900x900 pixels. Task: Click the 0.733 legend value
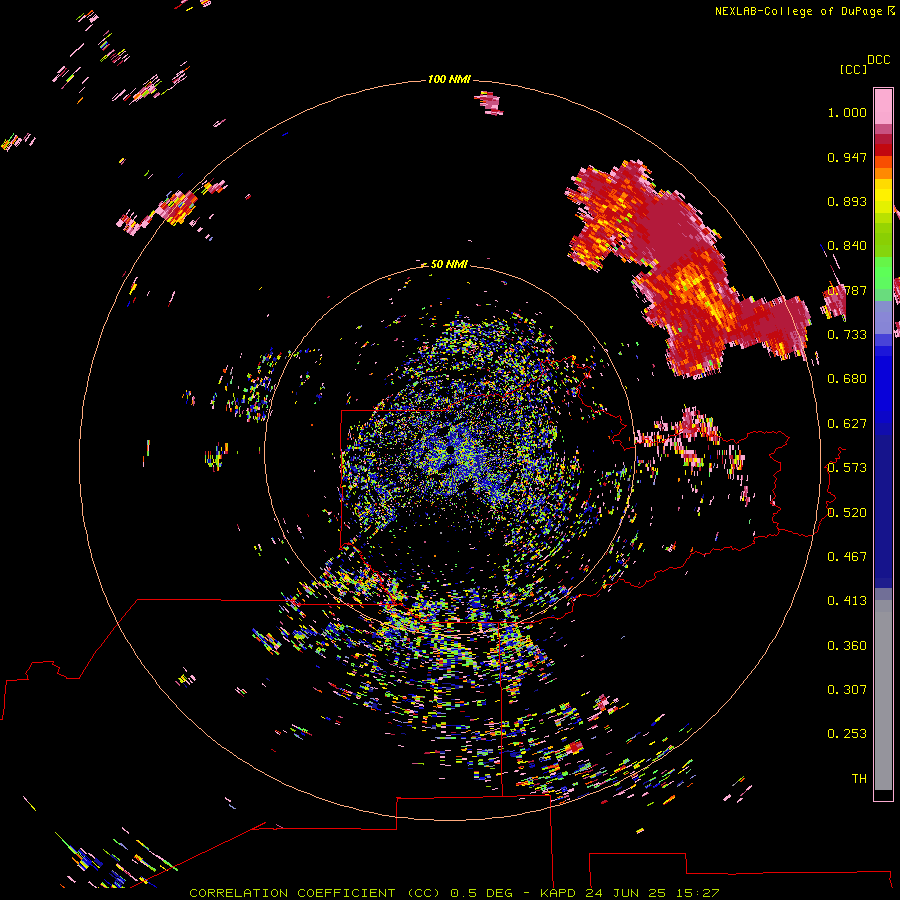(x=847, y=335)
